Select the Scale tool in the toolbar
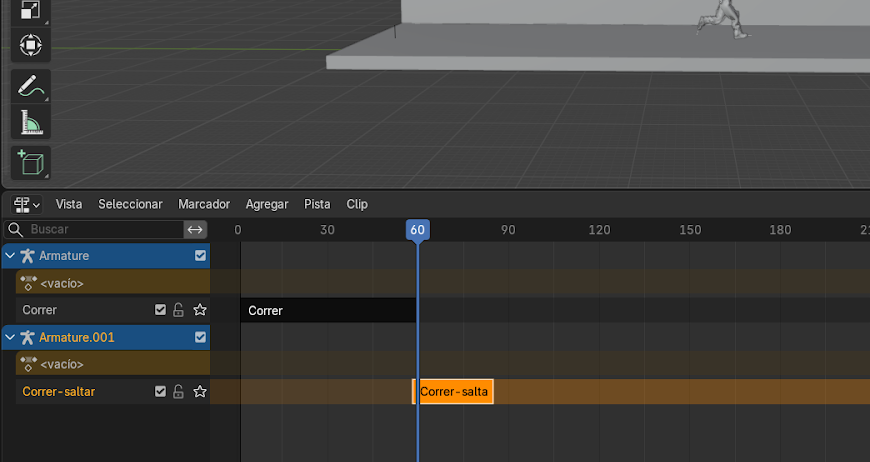Viewport: 870px width, 462px height. click(30, 10)
